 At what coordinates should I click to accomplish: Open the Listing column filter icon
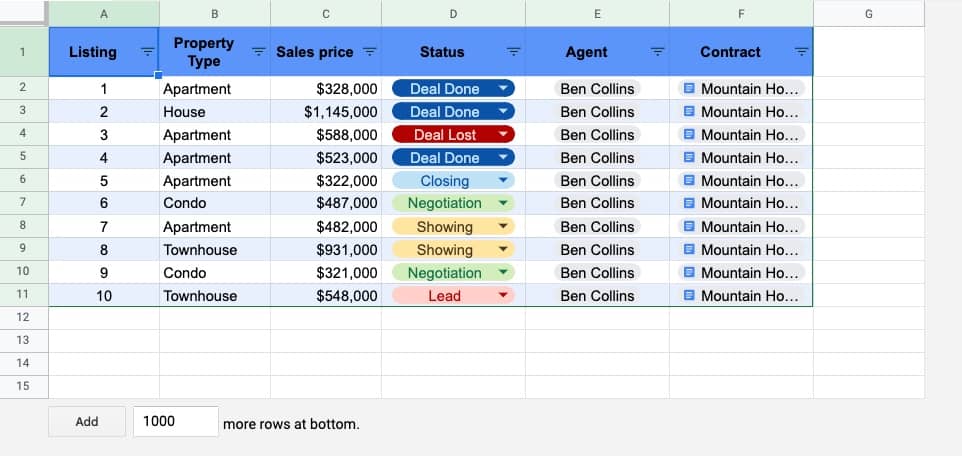point(147,52)
